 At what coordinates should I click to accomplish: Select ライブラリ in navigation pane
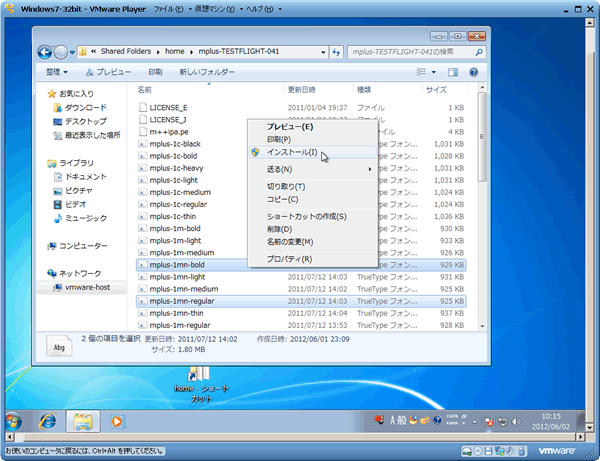pyautogui.click(x=71, y=163)
